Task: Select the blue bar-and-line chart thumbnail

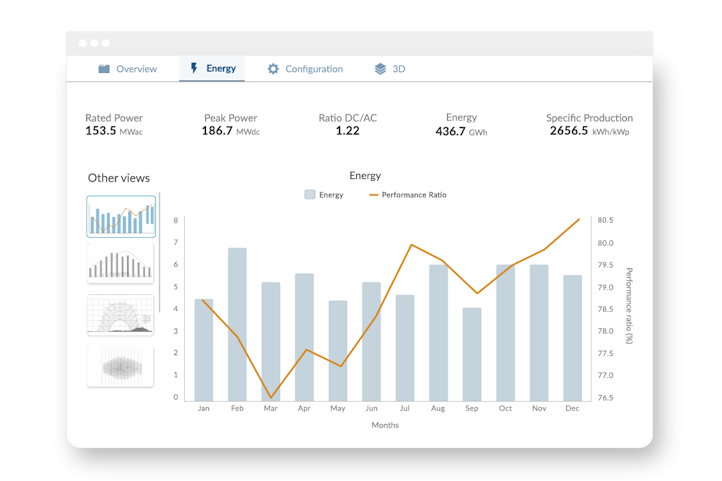Action: coord(121,216)
